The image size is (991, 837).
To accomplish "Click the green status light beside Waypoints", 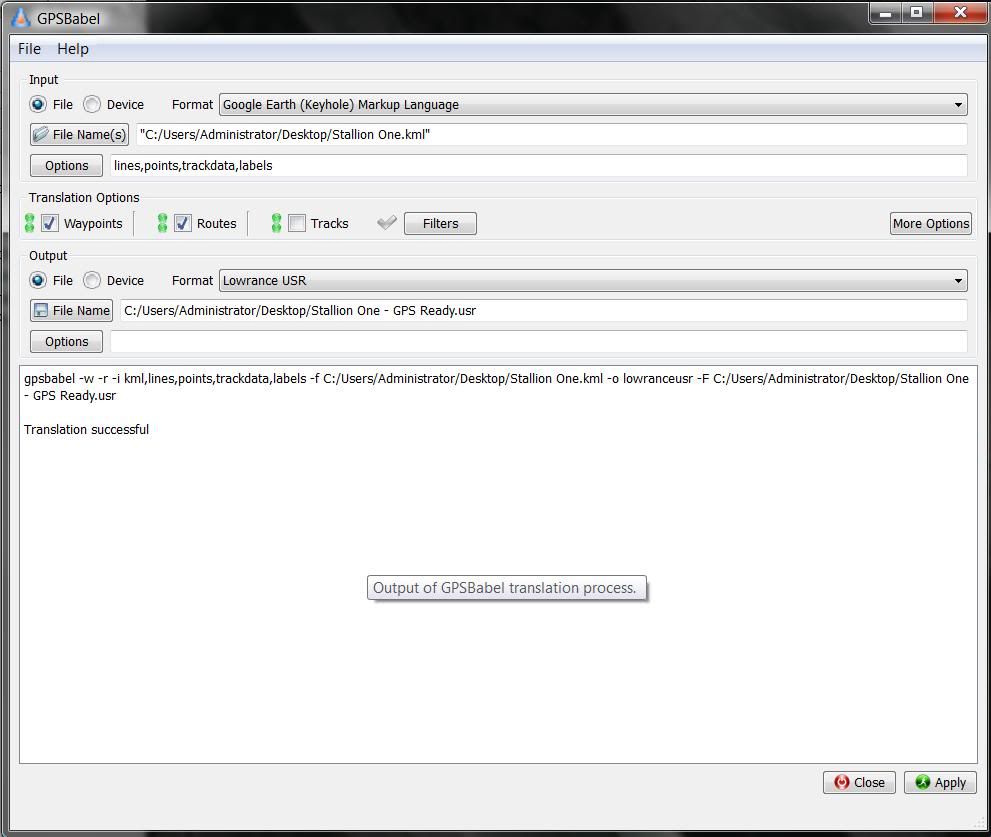I will [29, 223].
